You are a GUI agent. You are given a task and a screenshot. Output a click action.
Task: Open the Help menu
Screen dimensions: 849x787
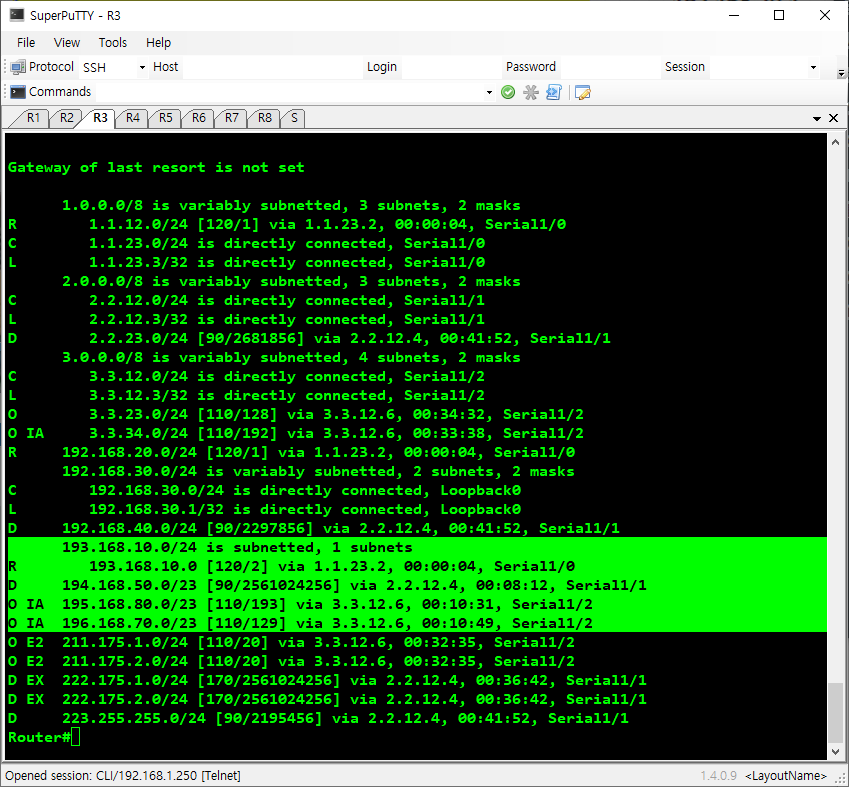click(x=158, y=43)
